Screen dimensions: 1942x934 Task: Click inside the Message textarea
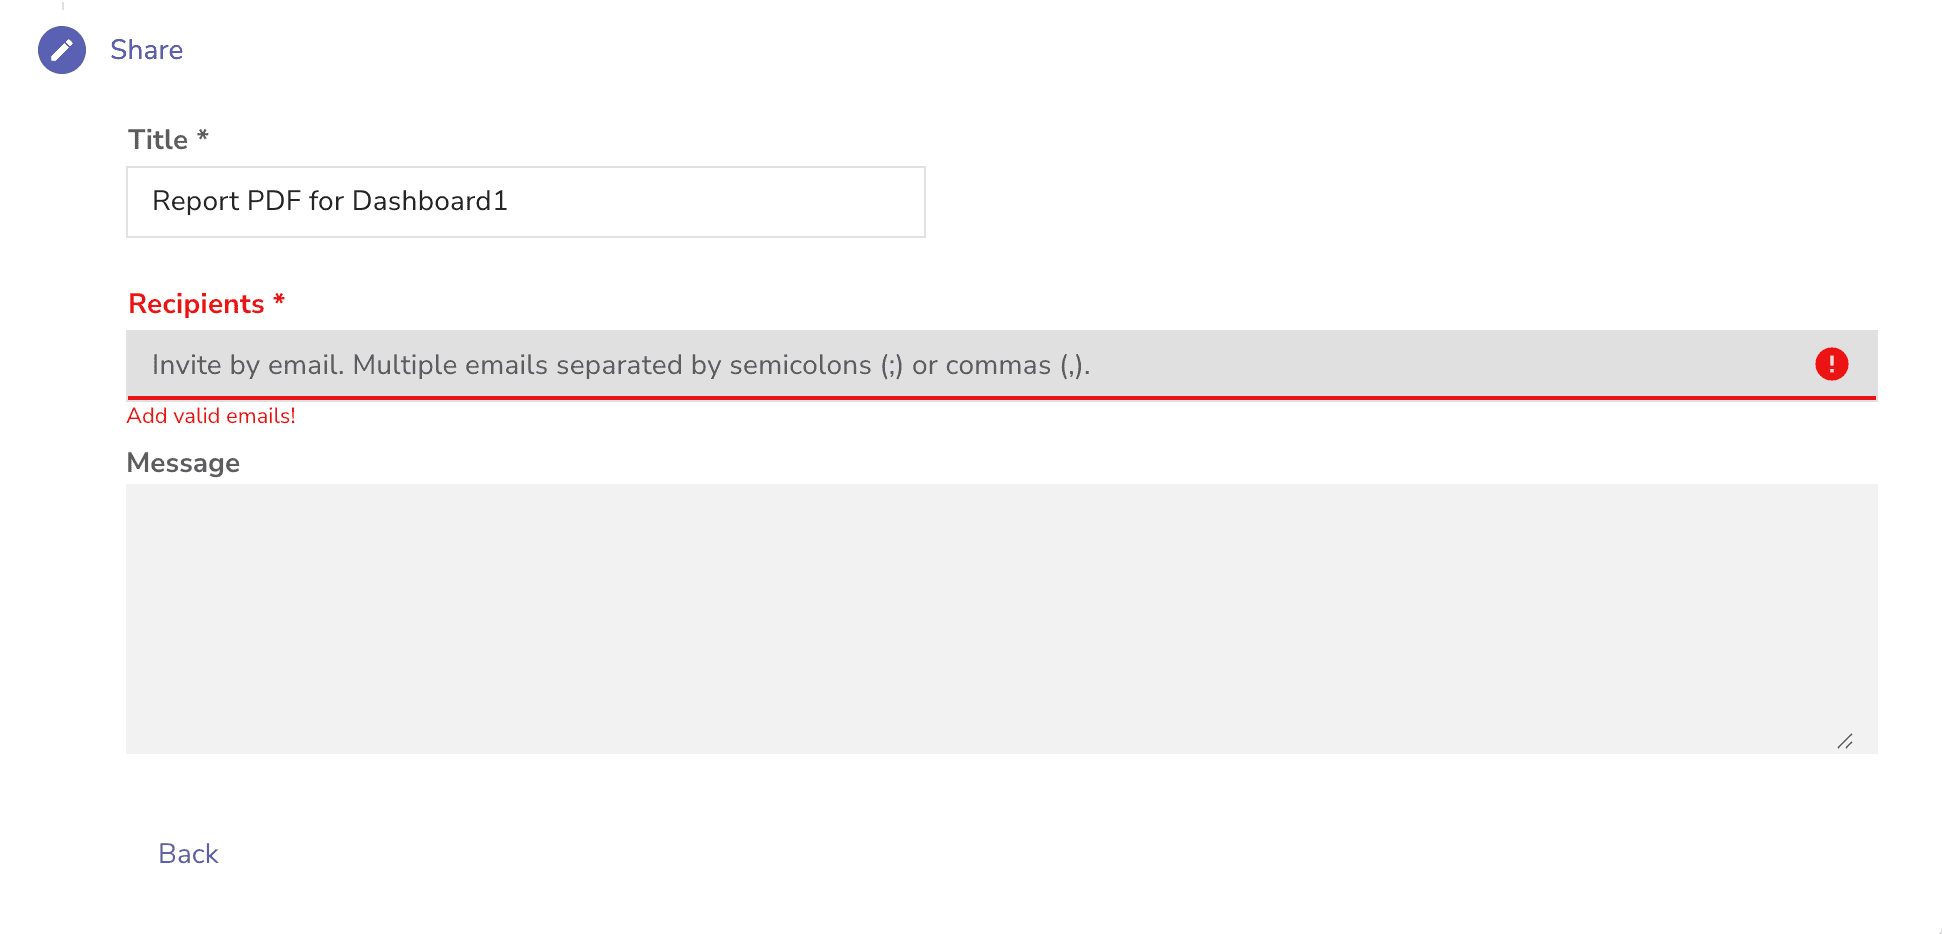click(x=1000, y=615)
